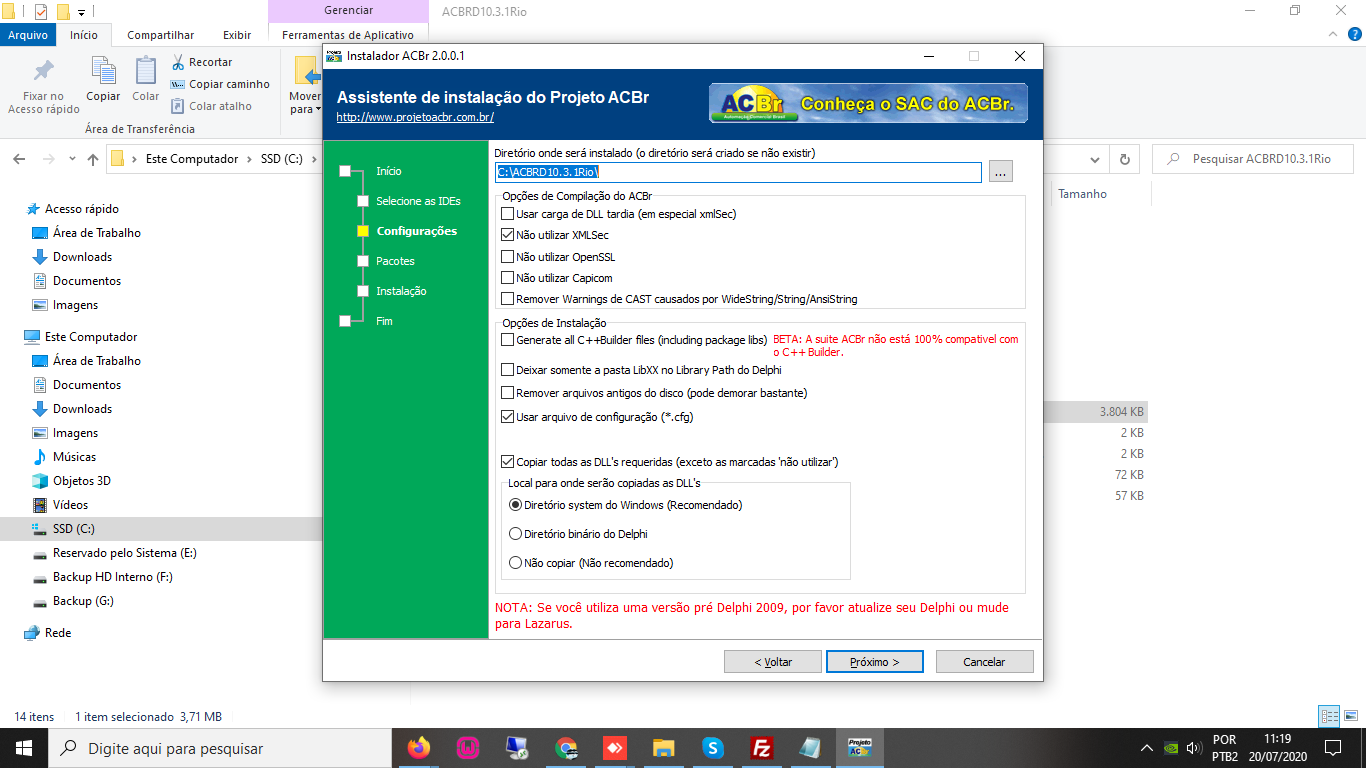The height and width of the screenshot is (768, 1366).
Task: Switch Explorer to large icons view
Action: pyautogui.click(x=1350, y=716)
